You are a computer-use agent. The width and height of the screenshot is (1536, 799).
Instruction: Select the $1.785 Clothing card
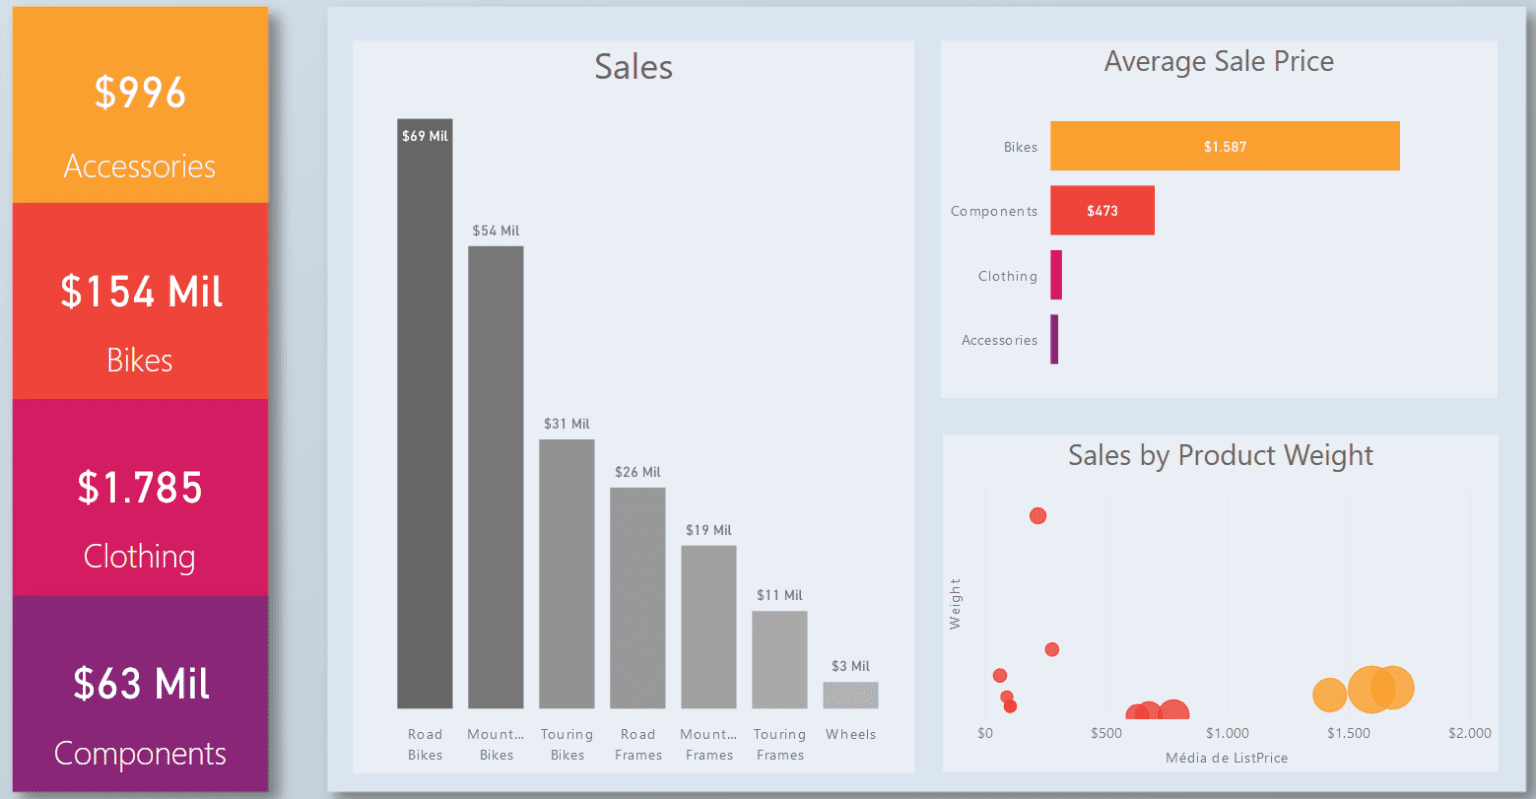139,497
